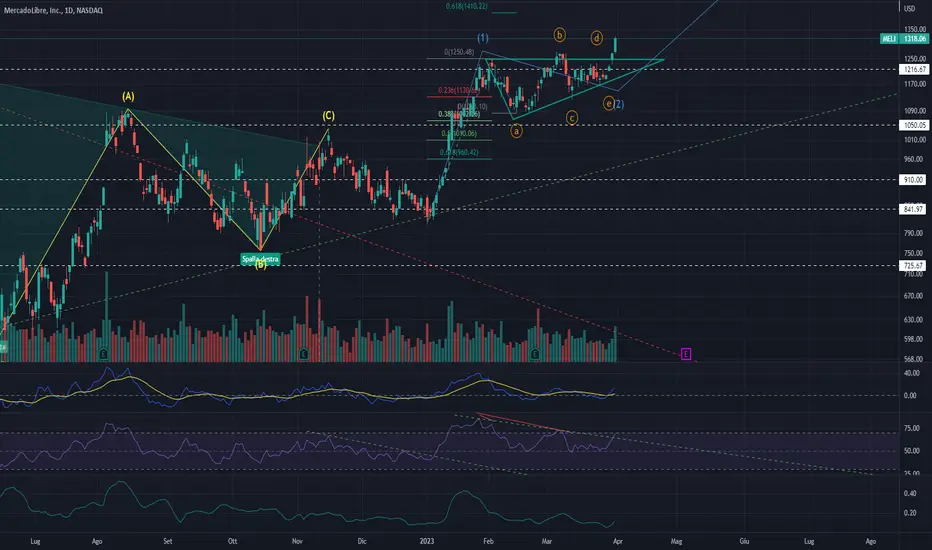Open the USD currency selector on price axis
This screenshot has width=932, height=550.
pos(909,8)
